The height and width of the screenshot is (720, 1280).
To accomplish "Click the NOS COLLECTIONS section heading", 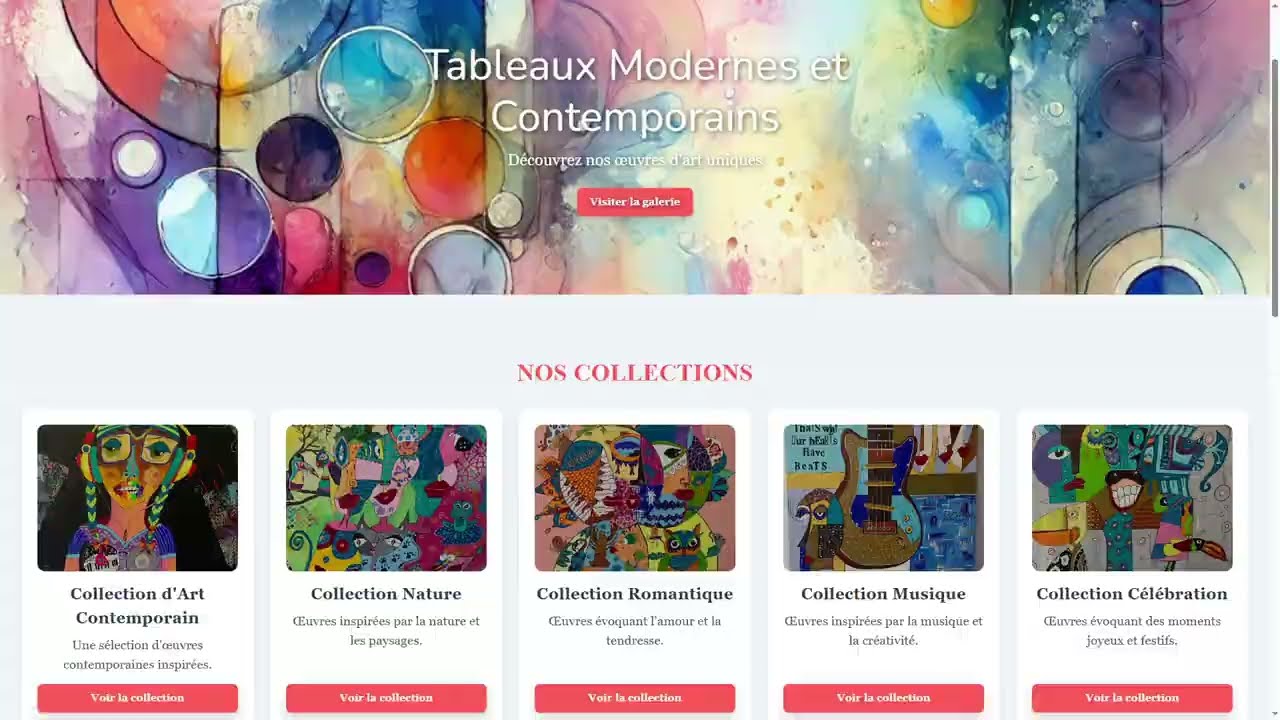I will click(x=635, y=373).
